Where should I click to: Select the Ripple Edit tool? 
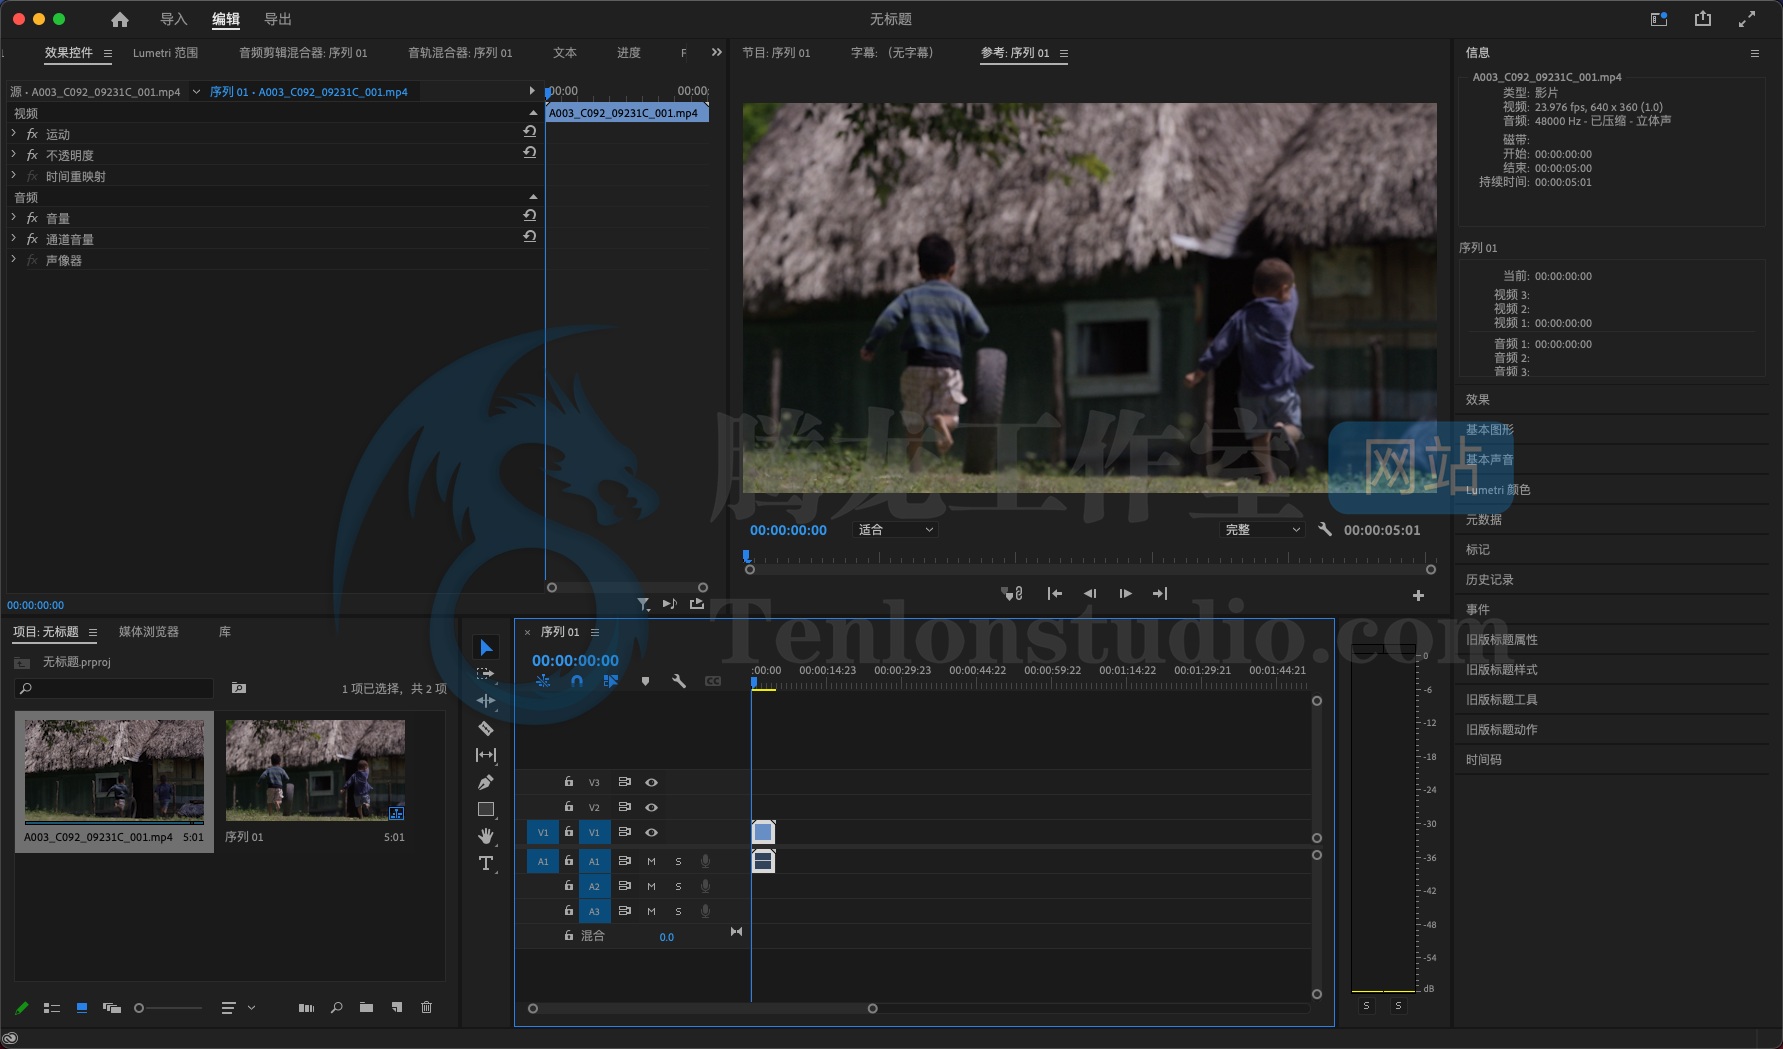[486, 701]
